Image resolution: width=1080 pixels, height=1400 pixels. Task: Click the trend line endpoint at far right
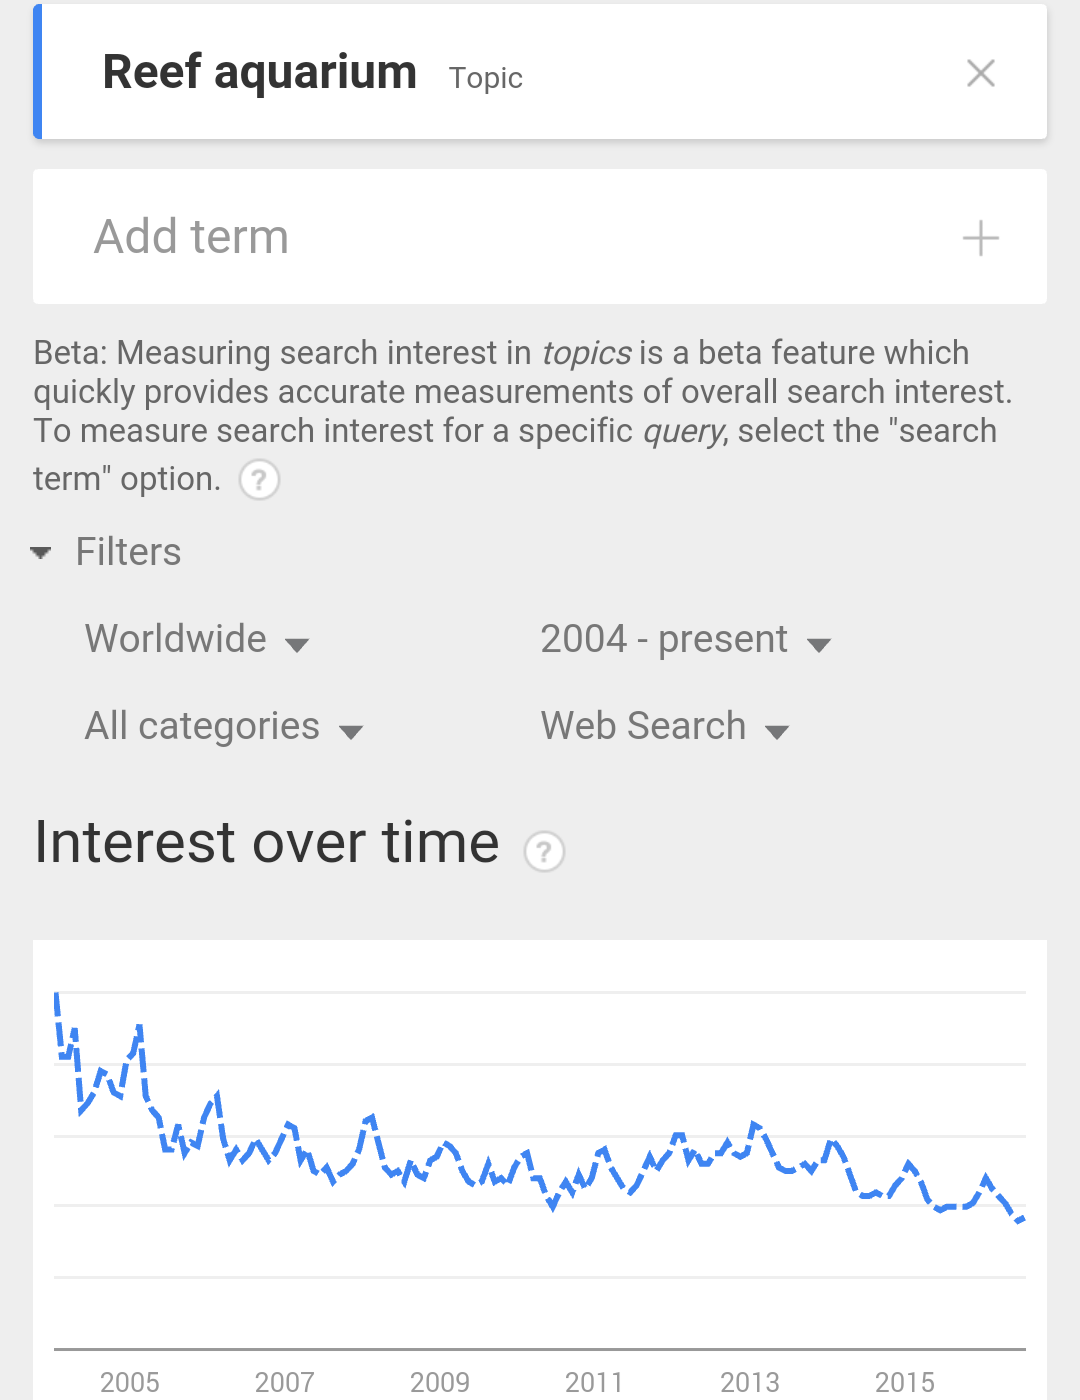[1021, 1220]
